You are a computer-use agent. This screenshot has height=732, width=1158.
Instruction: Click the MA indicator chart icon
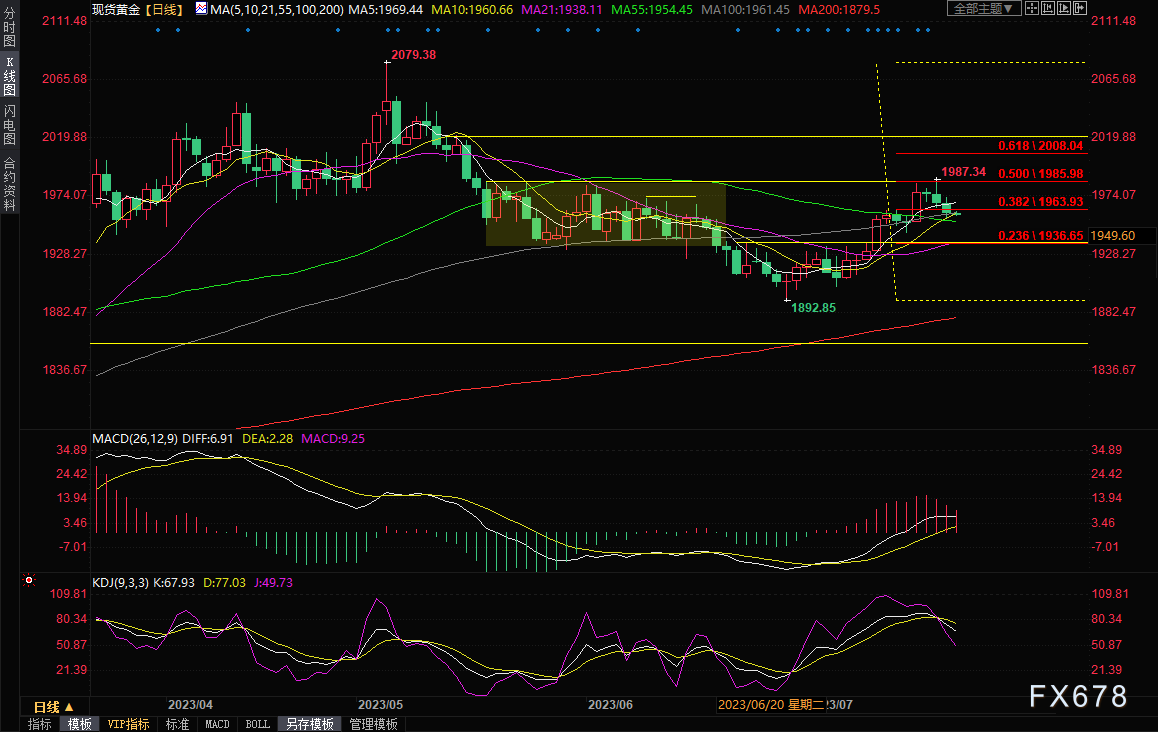tap(202, 9)
